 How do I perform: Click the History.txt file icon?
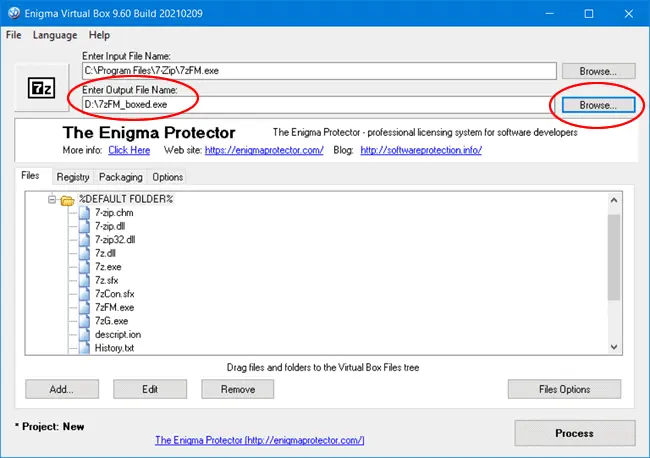(x=84, y=346)
